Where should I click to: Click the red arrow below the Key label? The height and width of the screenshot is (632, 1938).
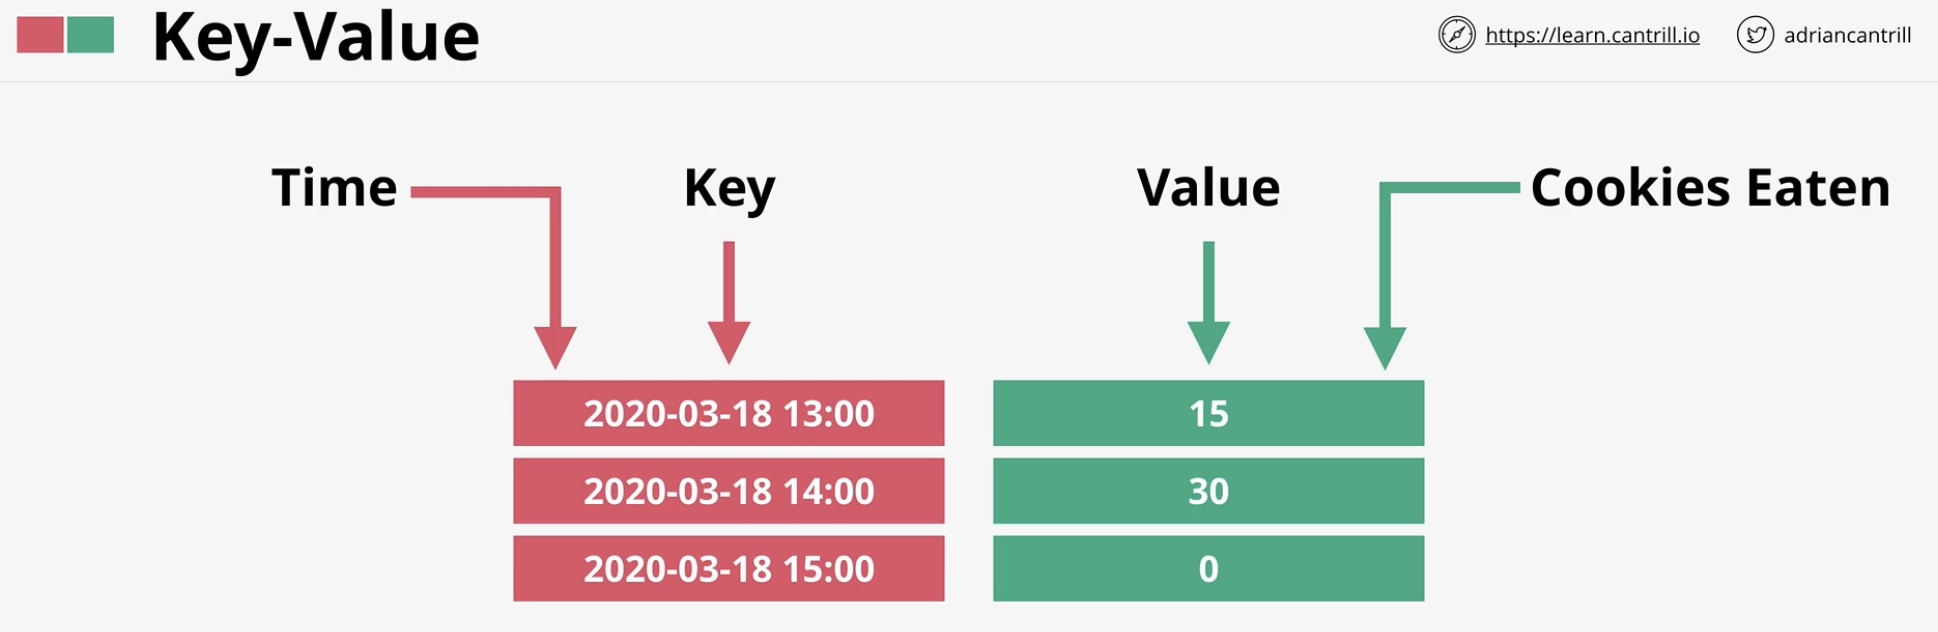729,303
